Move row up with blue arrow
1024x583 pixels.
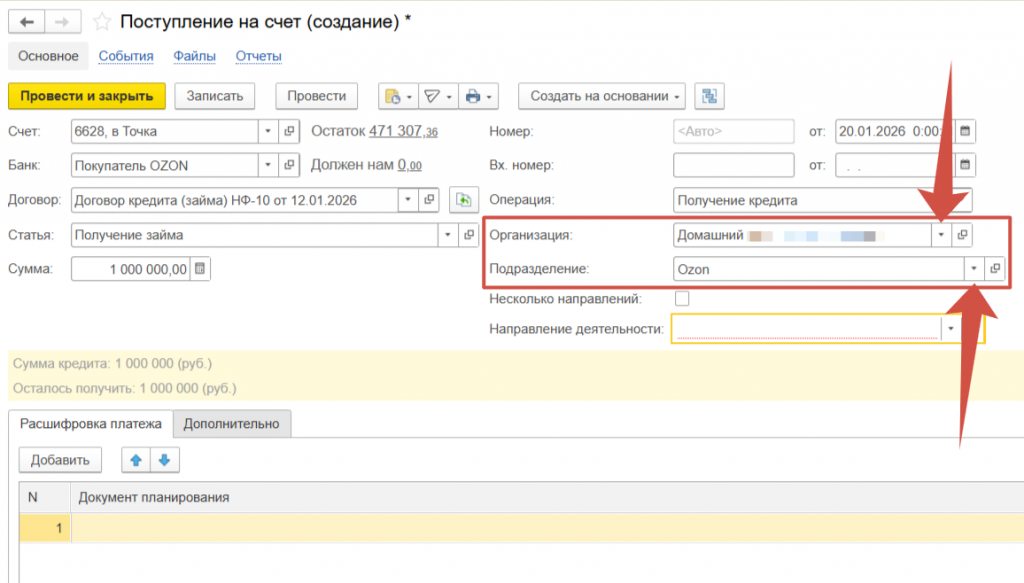point(135,460)
